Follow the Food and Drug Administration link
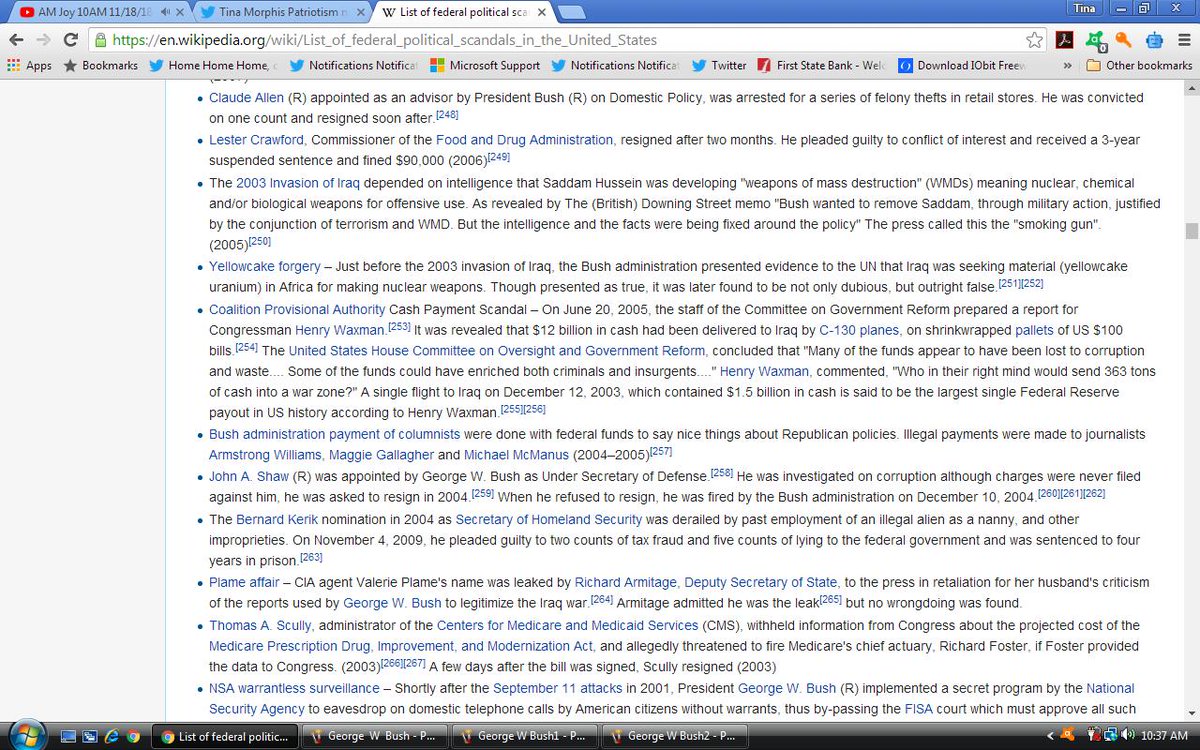This screenshot has height=750, width=1200. point(524,140)
